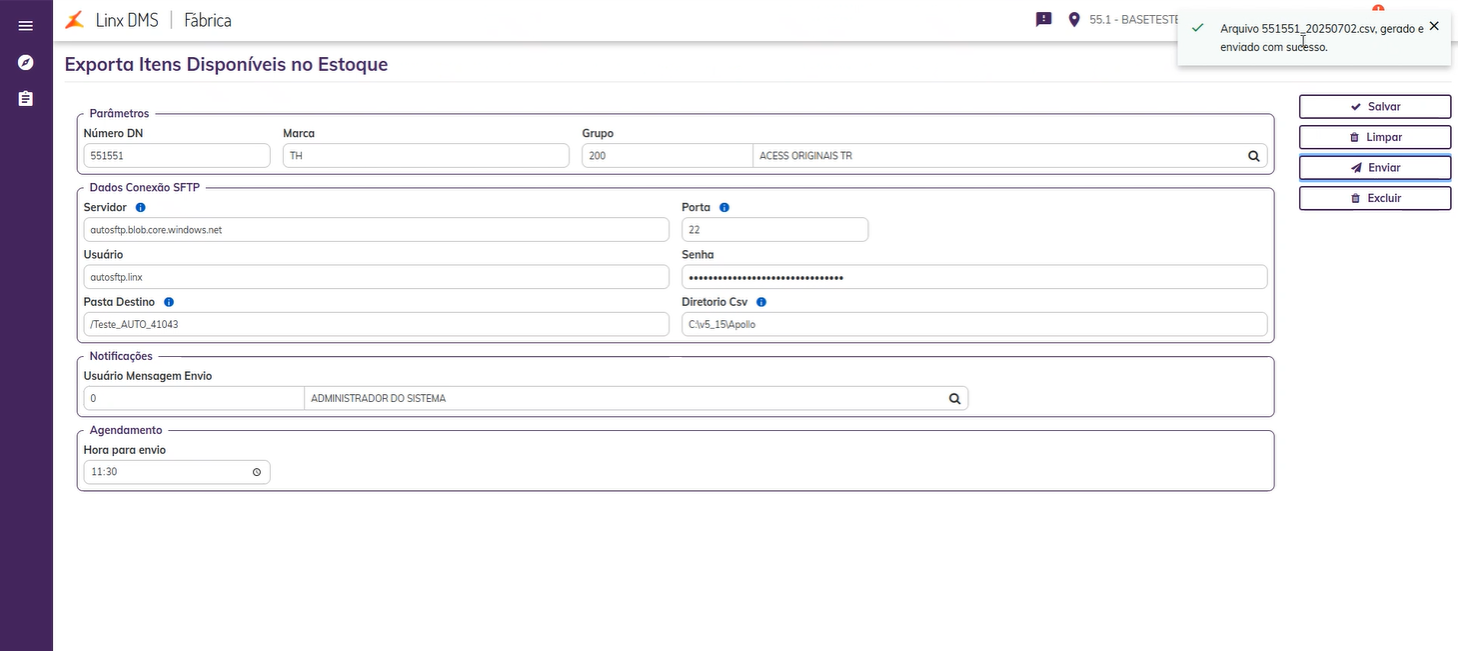Open the clipboard icon in sidebar
Image resolution: width=1458 pixels, height=651 pixels.
click(x=26, y=99)
